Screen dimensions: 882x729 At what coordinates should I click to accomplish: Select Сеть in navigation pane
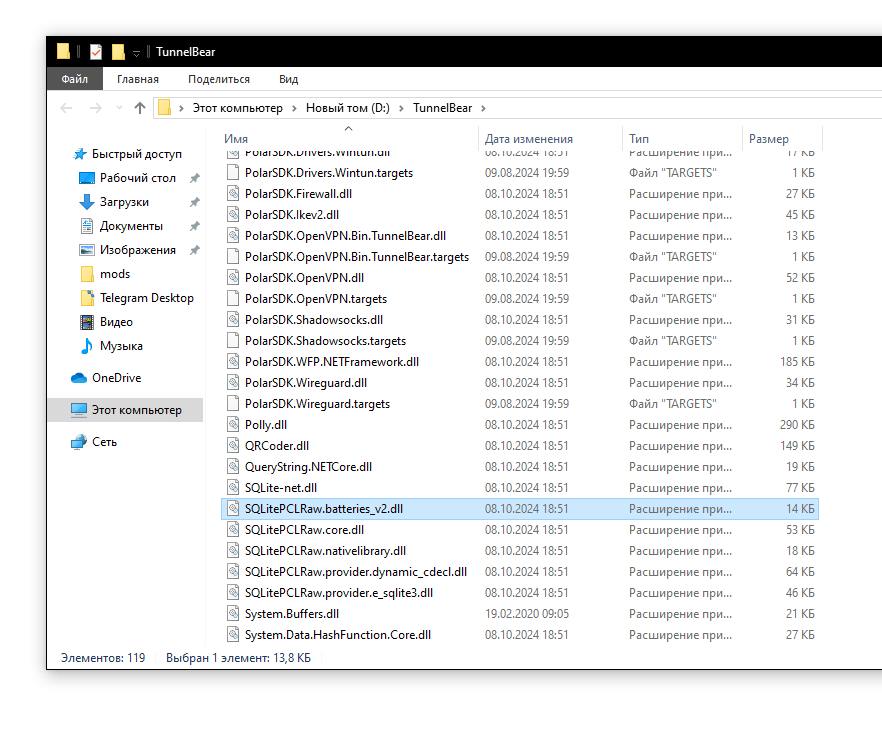pyautogui.click(x=105, y=442)
